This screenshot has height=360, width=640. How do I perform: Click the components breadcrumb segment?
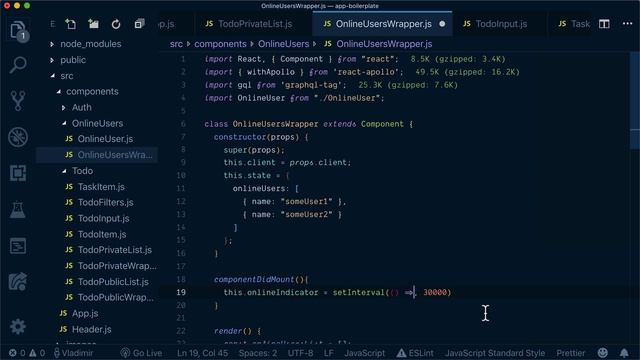pos(220,44)
